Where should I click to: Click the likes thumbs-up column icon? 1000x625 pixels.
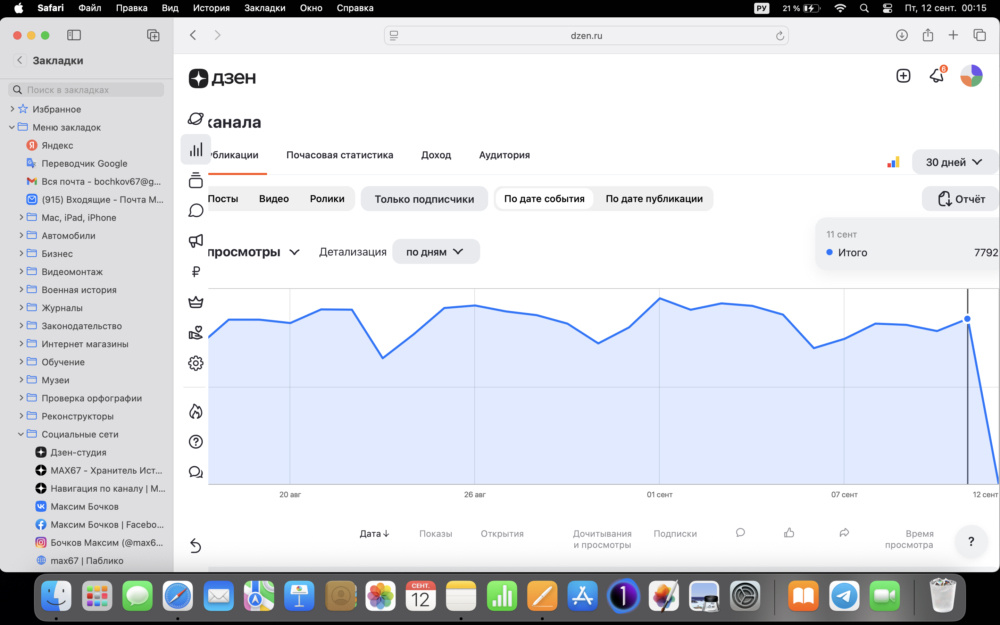coord(789,533)
